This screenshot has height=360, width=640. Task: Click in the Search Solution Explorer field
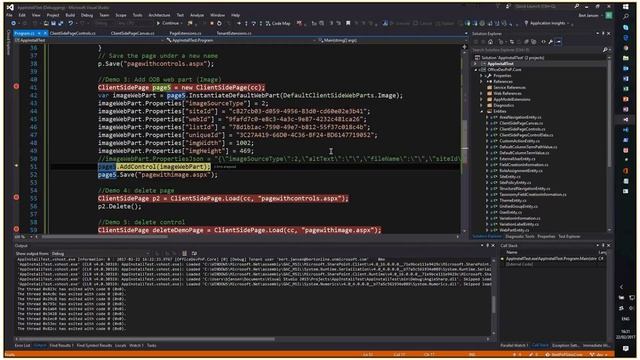537,50
